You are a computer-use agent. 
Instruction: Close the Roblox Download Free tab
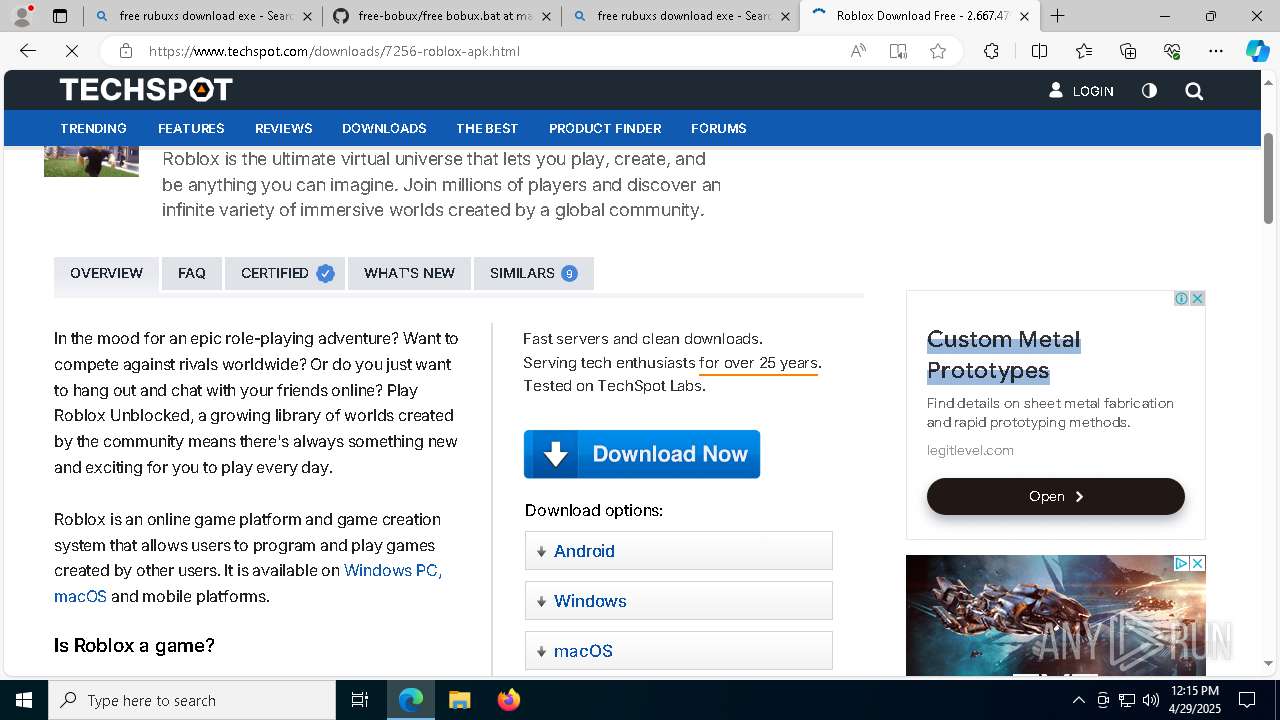pos(1024,16)
